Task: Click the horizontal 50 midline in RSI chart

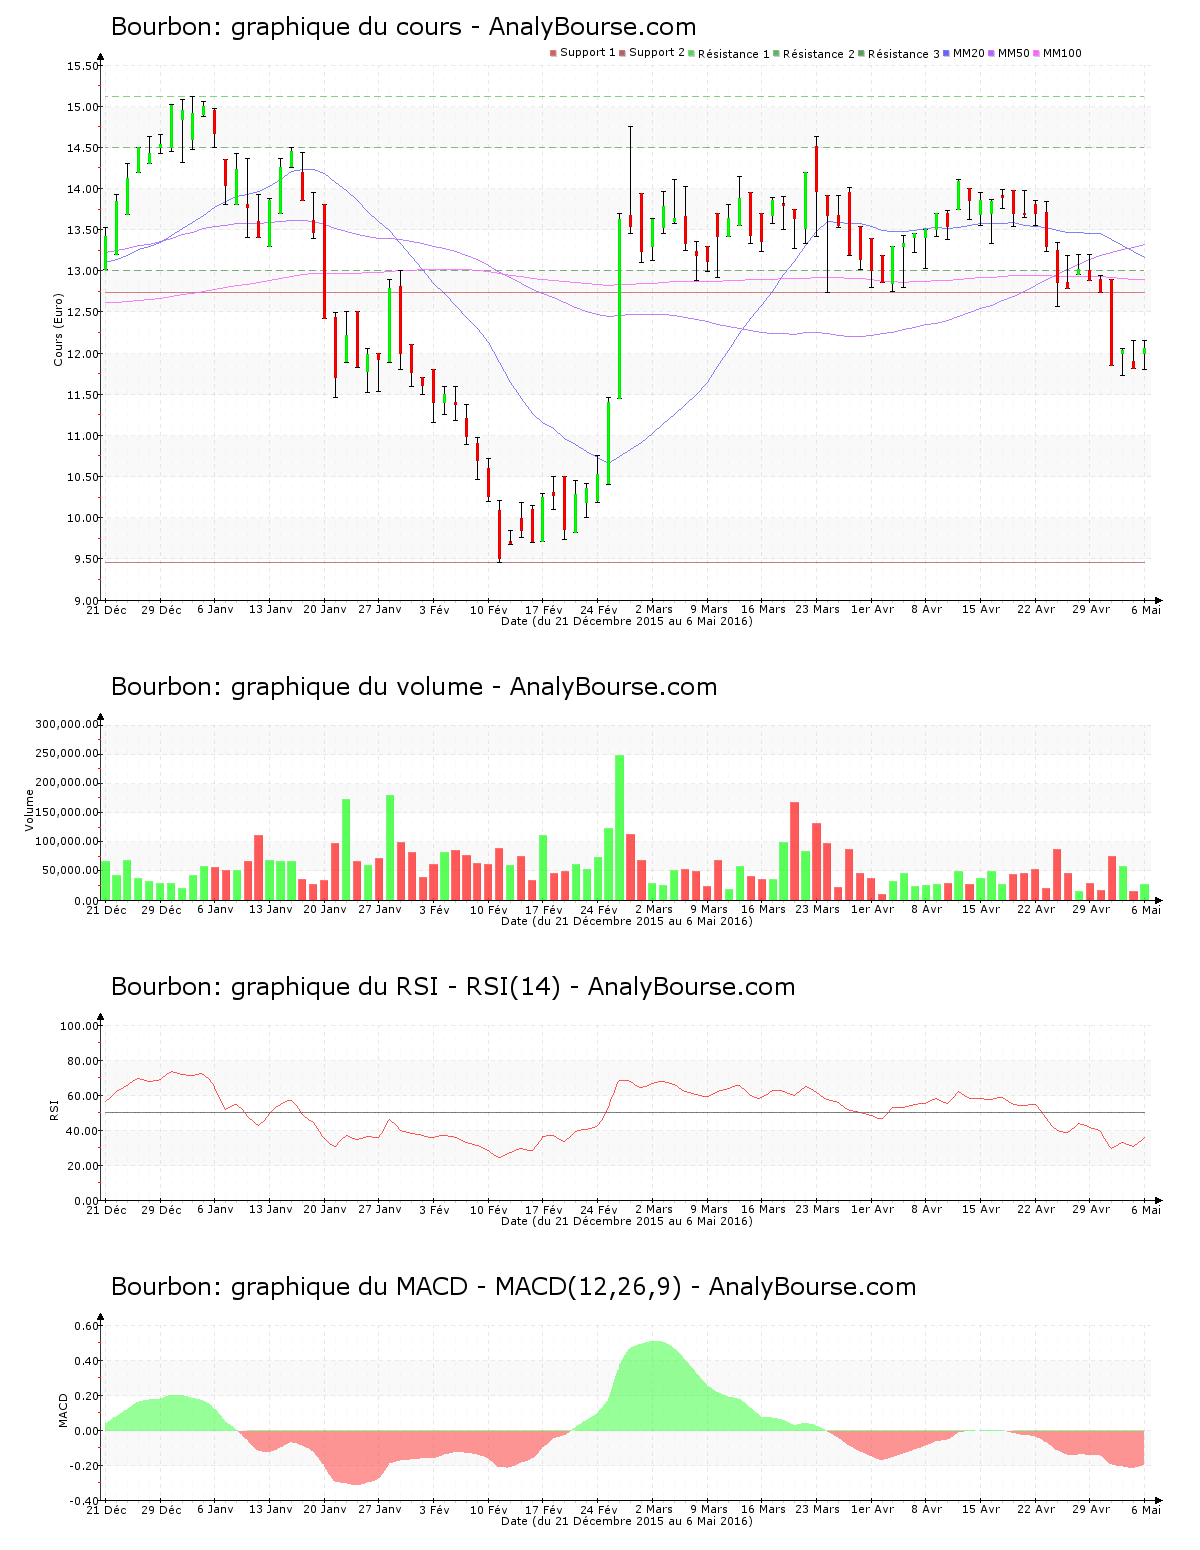Action: [625, 1113]
